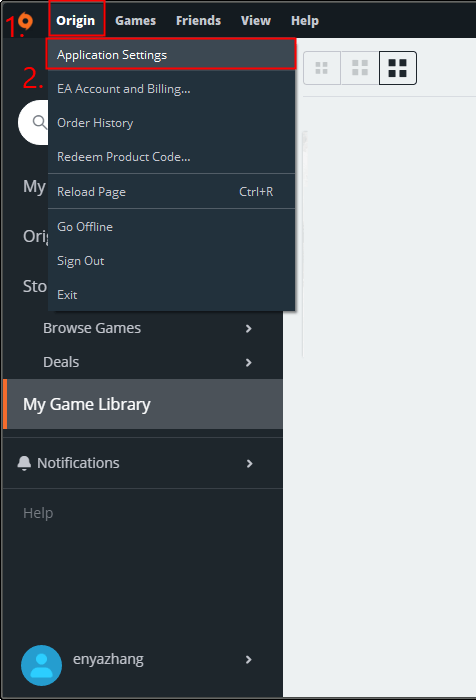Click Reload Page entry

171,192
